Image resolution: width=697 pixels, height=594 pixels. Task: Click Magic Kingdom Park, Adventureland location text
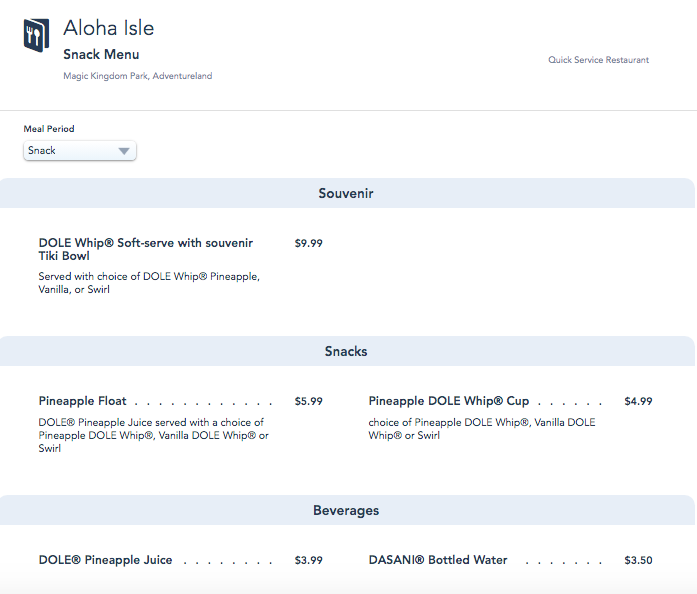(137, 76)
